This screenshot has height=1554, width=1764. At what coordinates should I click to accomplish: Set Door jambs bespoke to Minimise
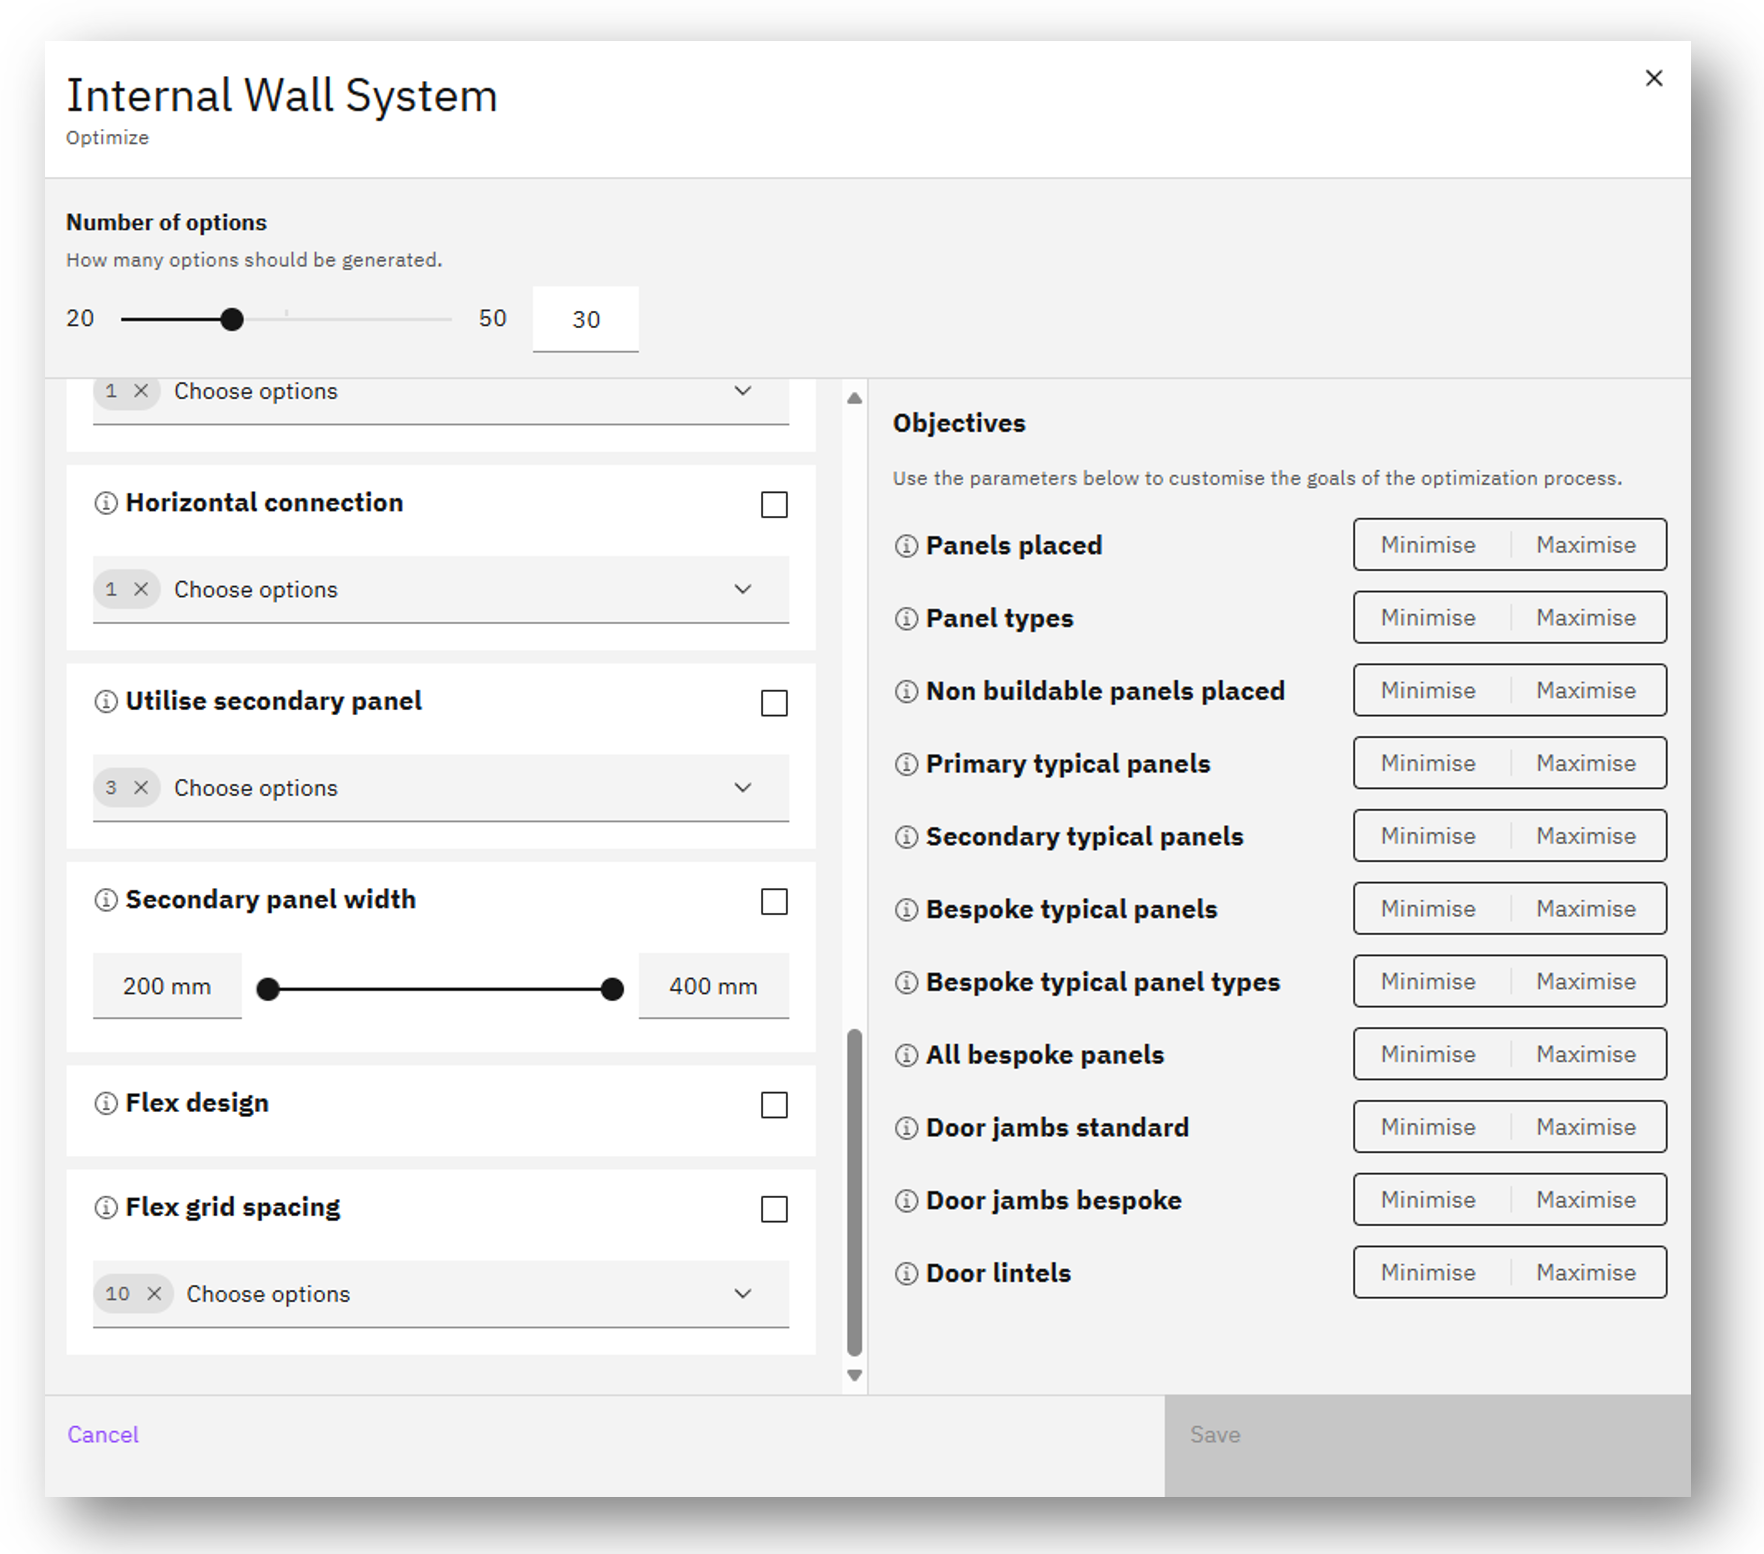tap(1431, 1200)
